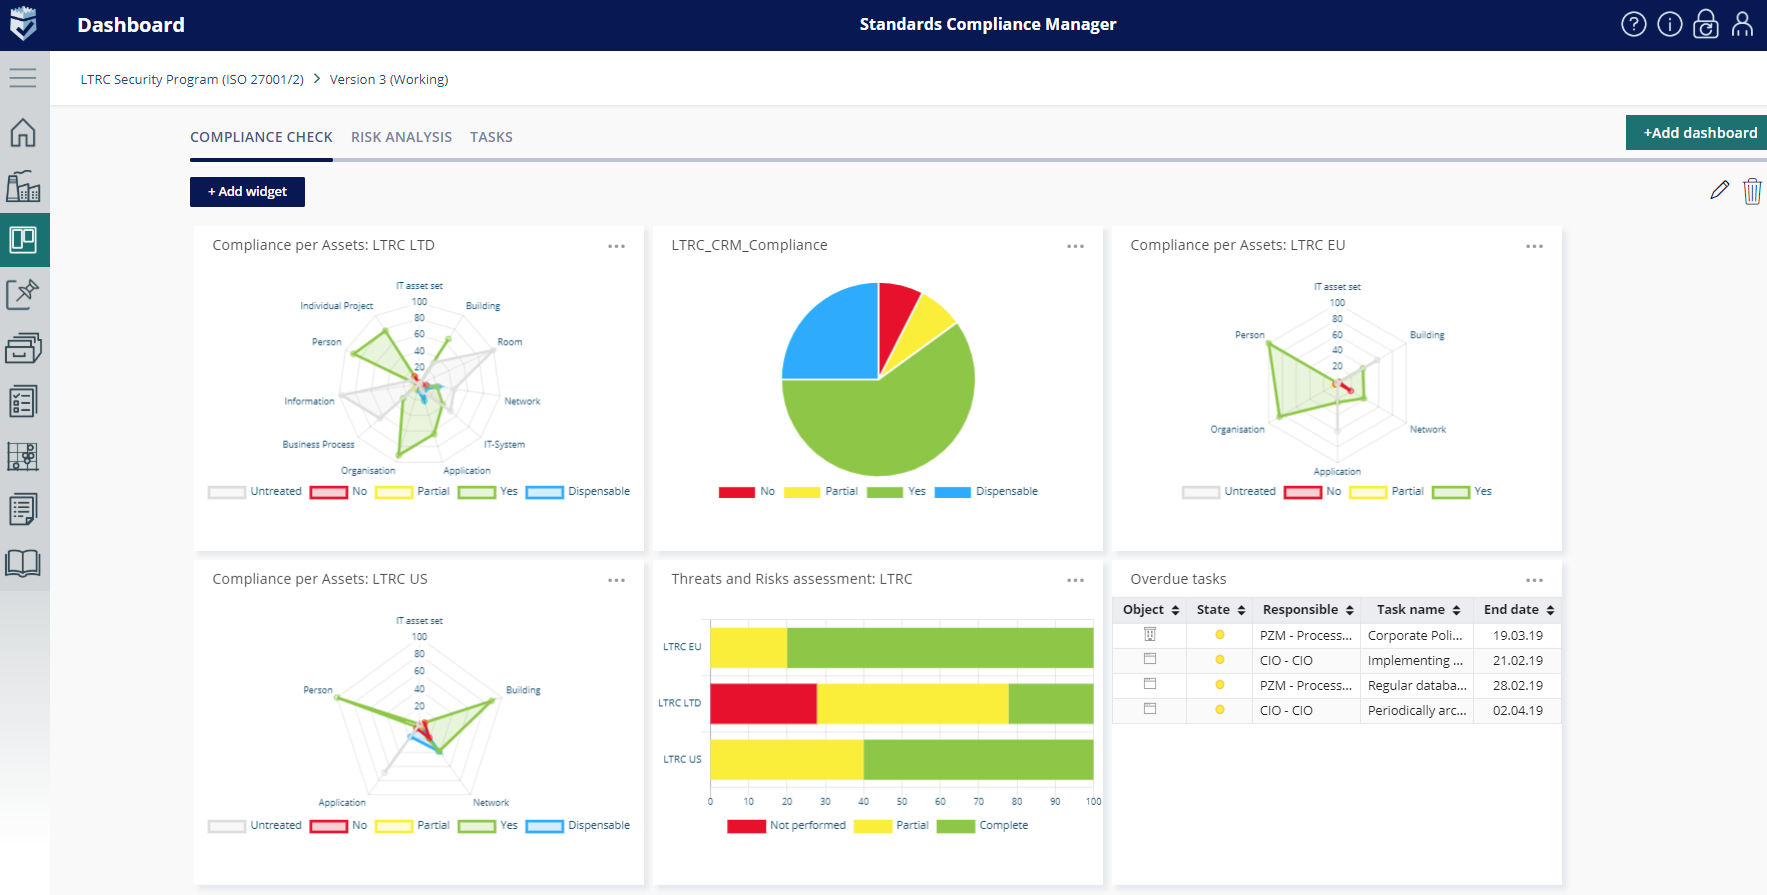
Task: Open the document reports sidebar icon
Action: 23,510
